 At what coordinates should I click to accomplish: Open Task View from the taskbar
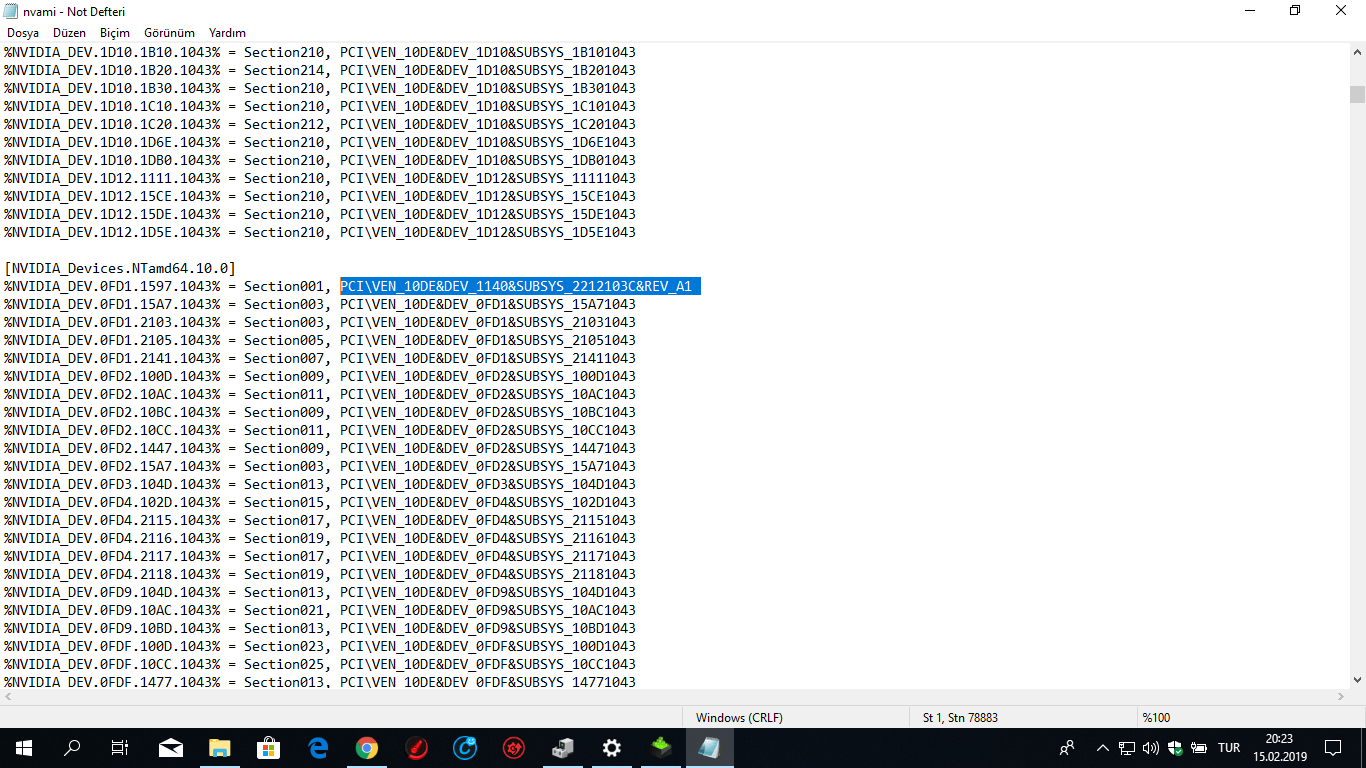tap(120, 747)
